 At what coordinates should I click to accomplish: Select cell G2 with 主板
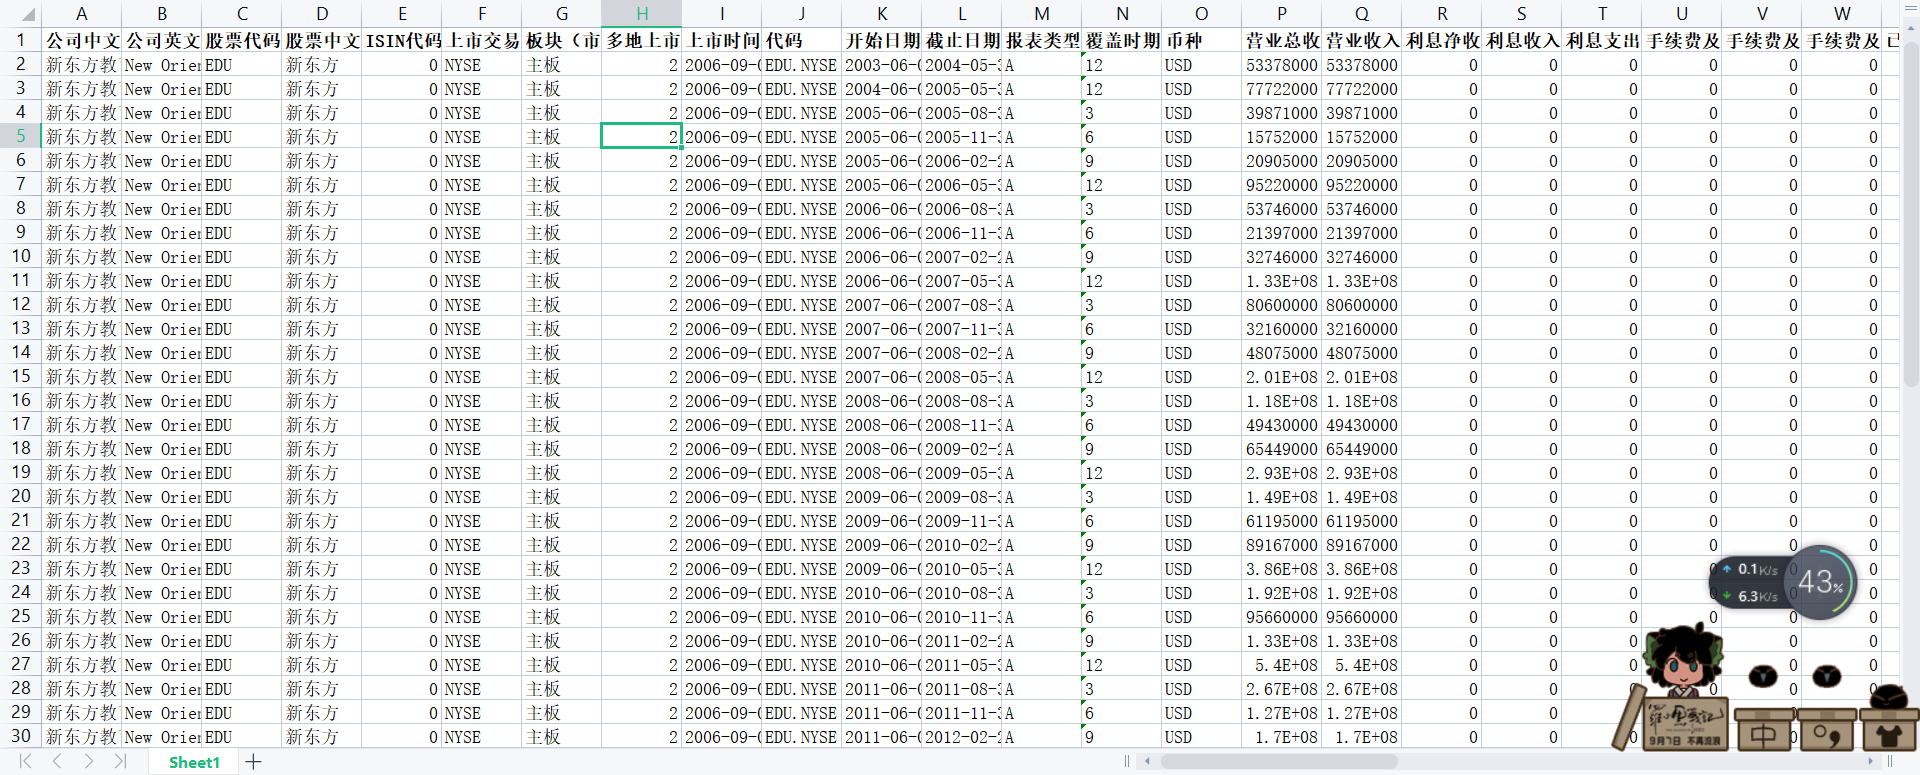point(562,64)
